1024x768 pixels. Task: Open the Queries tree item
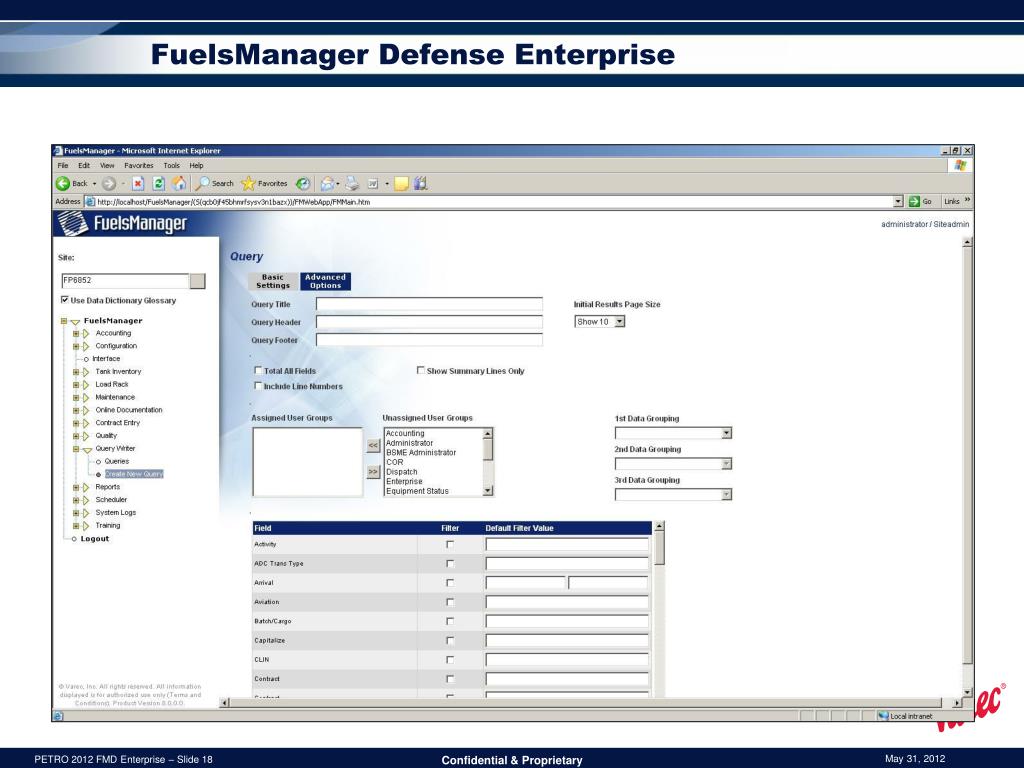[117, 461]
